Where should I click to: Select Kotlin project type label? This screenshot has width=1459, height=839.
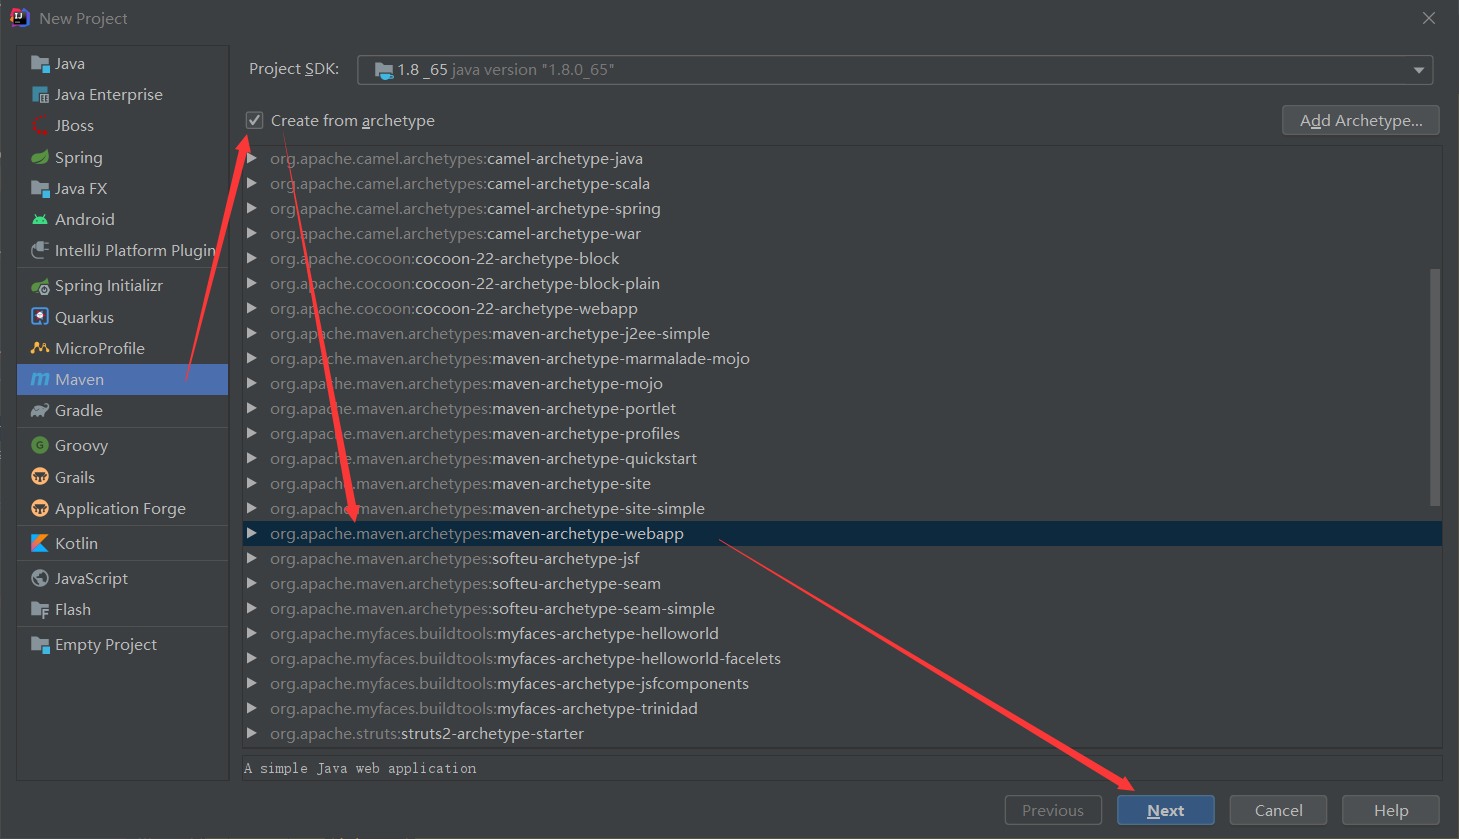coord(76,543)
